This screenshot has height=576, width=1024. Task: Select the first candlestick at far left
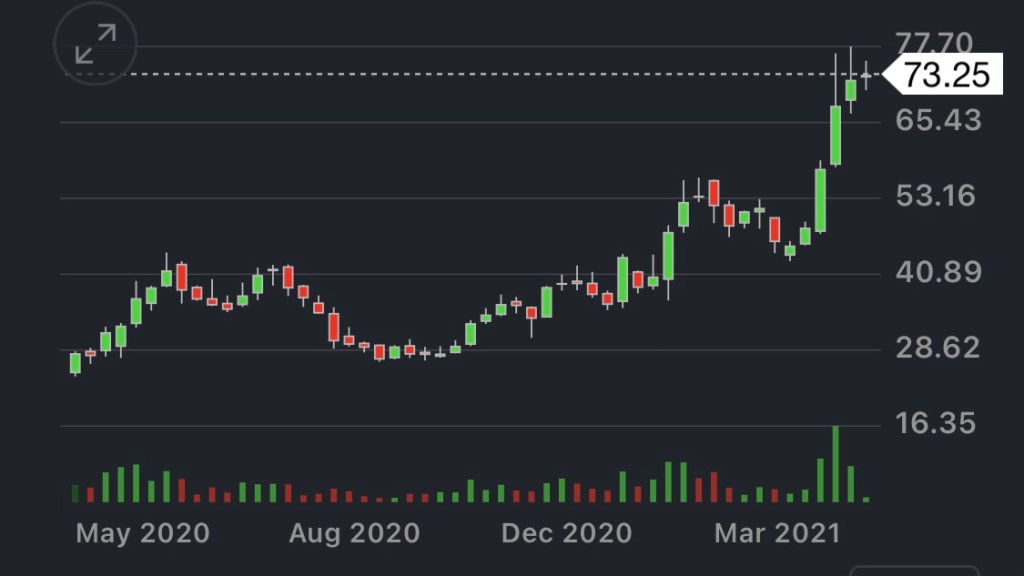click(x=75, y=363)
